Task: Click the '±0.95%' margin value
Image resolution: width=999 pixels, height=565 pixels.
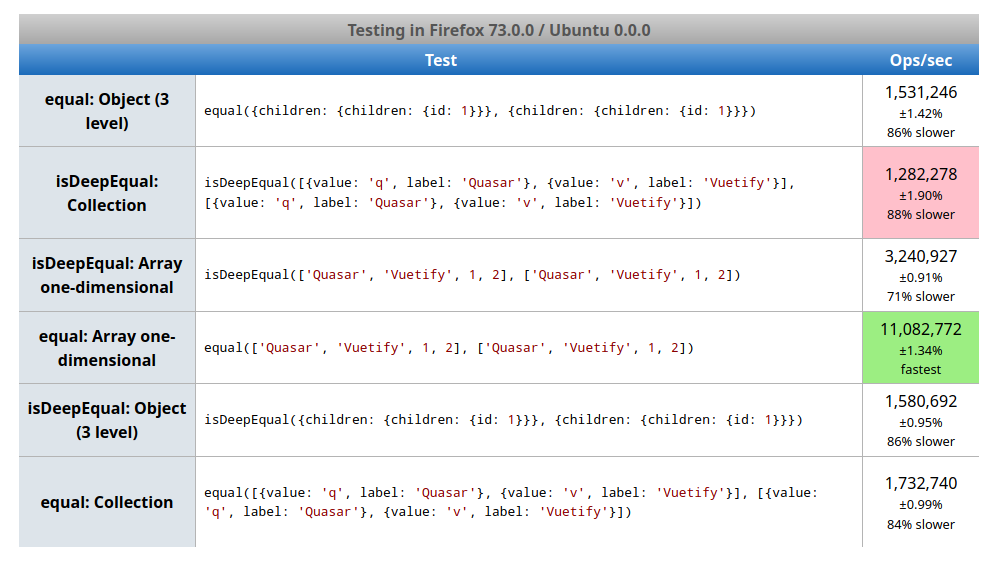Action: [x=921, y=423]
